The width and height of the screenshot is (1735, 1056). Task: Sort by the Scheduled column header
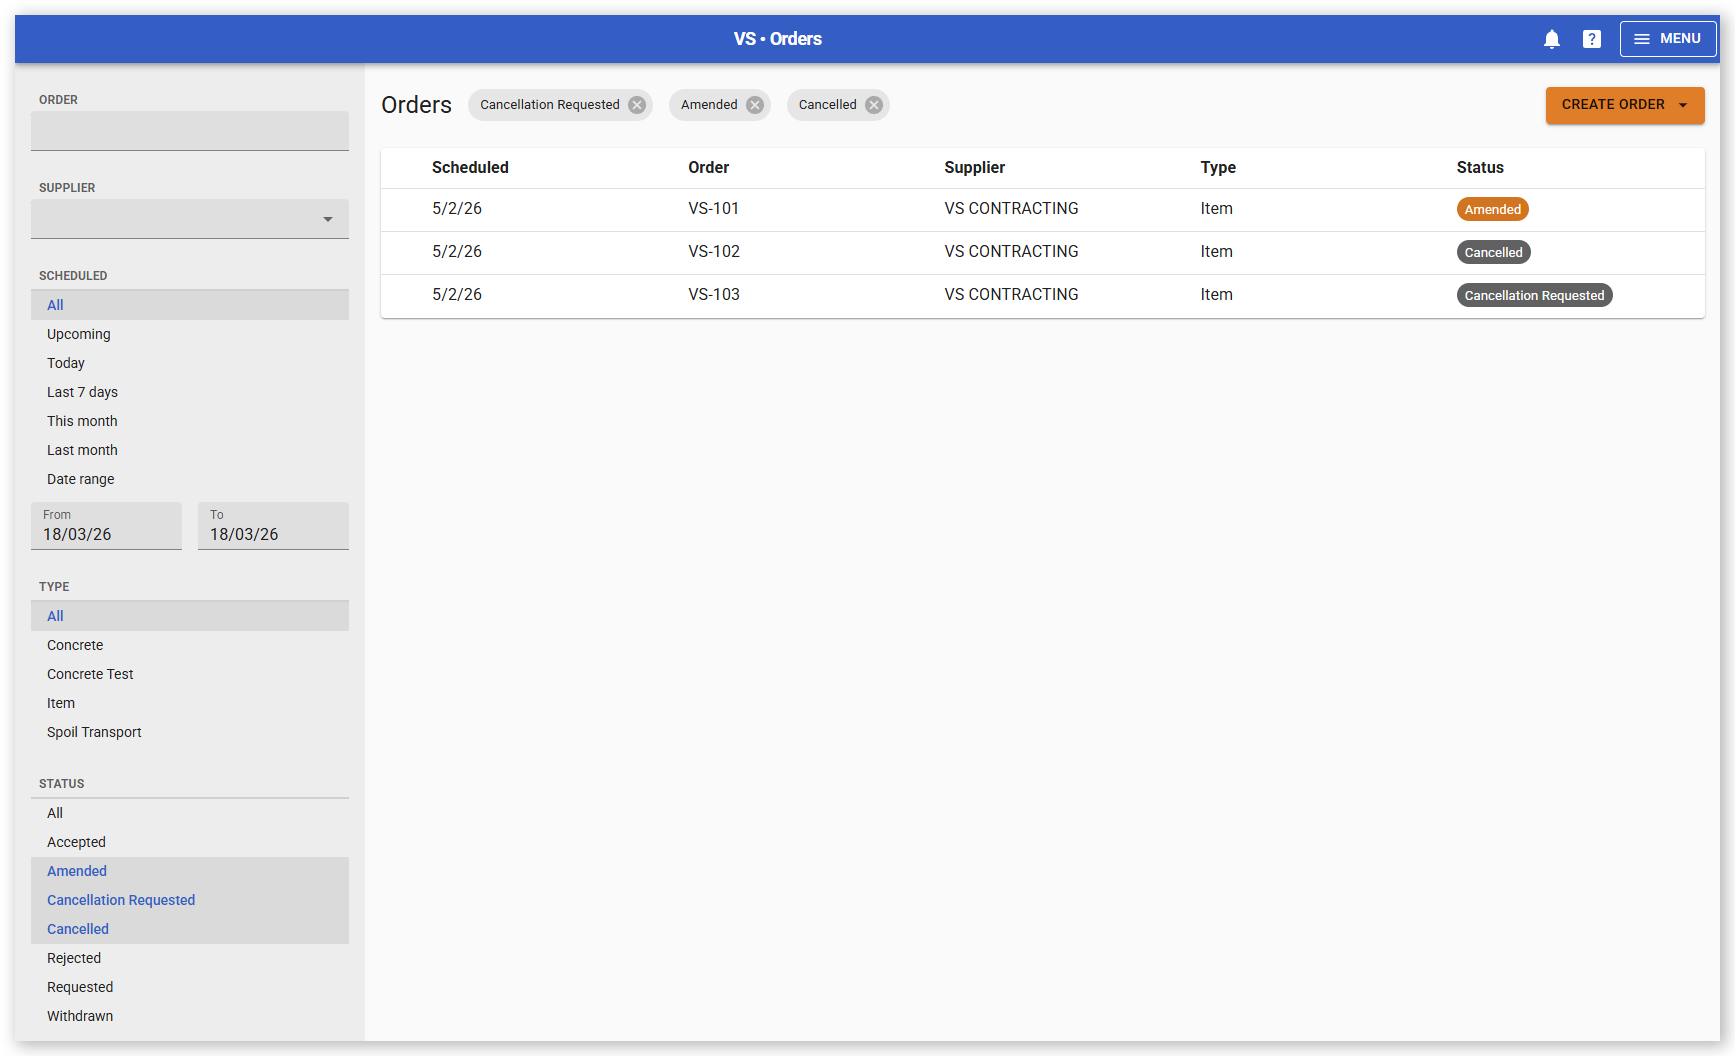(x=470, y=168)
